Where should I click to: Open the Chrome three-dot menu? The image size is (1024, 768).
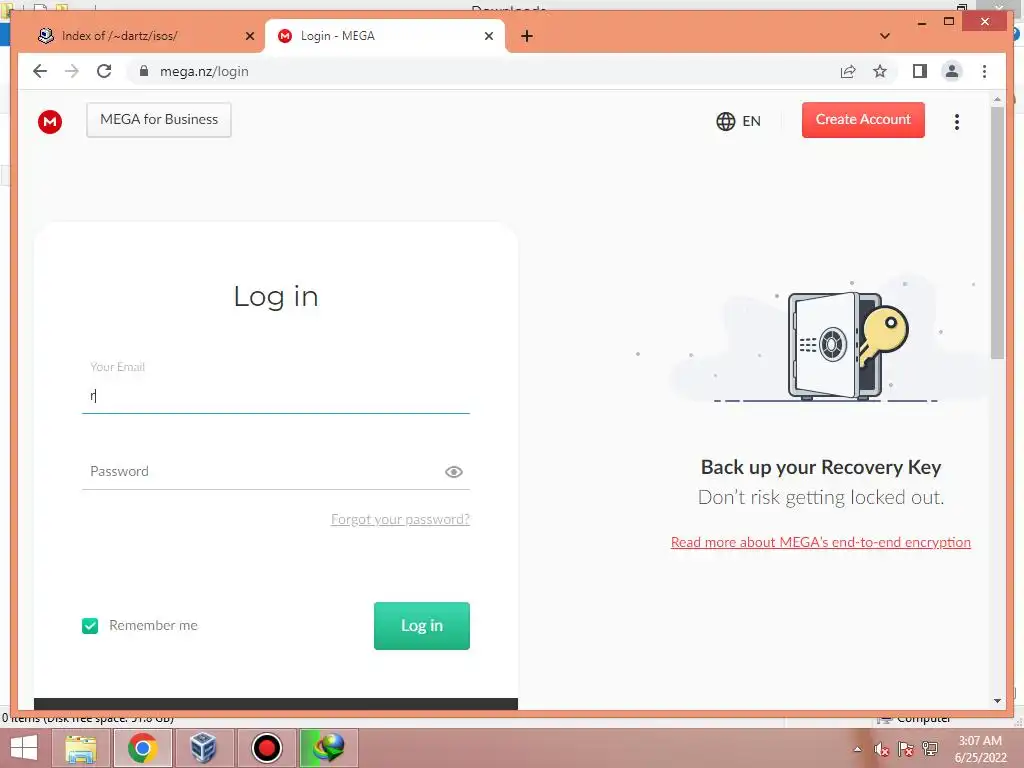[x=984, y=71]
